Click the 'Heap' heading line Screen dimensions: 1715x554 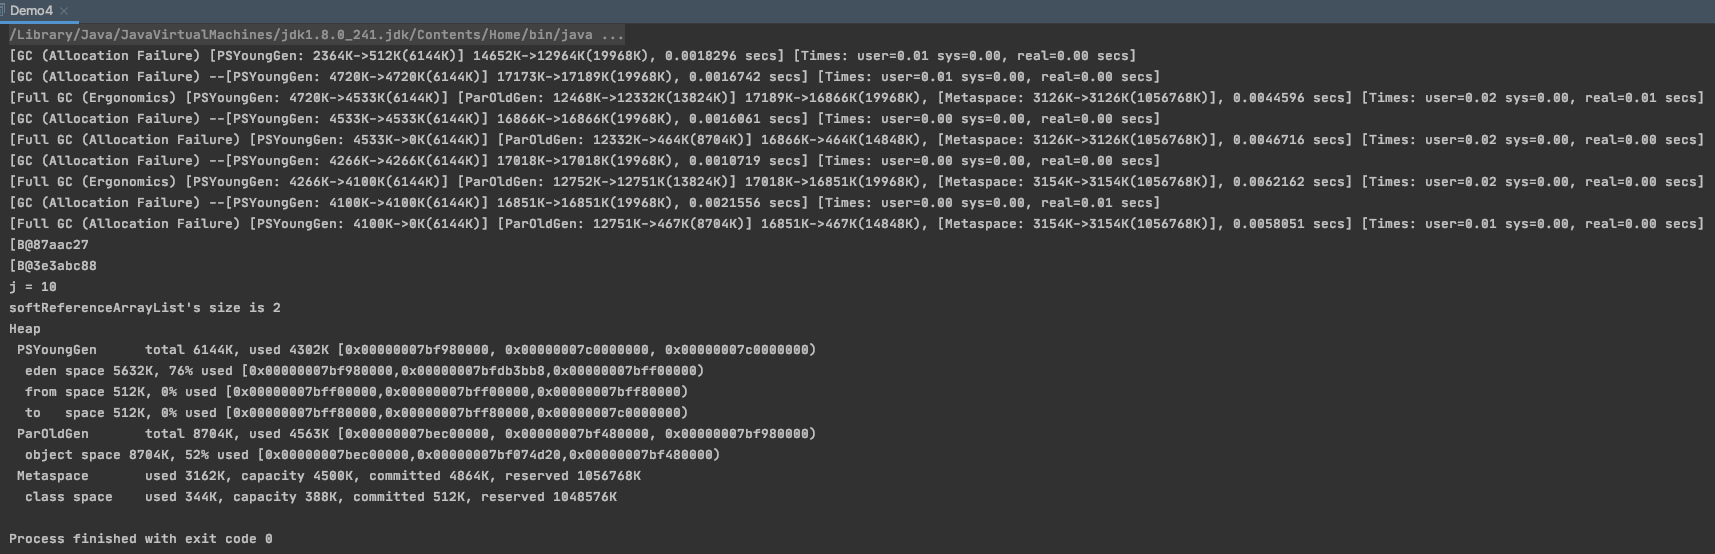[x=25, y=329]
